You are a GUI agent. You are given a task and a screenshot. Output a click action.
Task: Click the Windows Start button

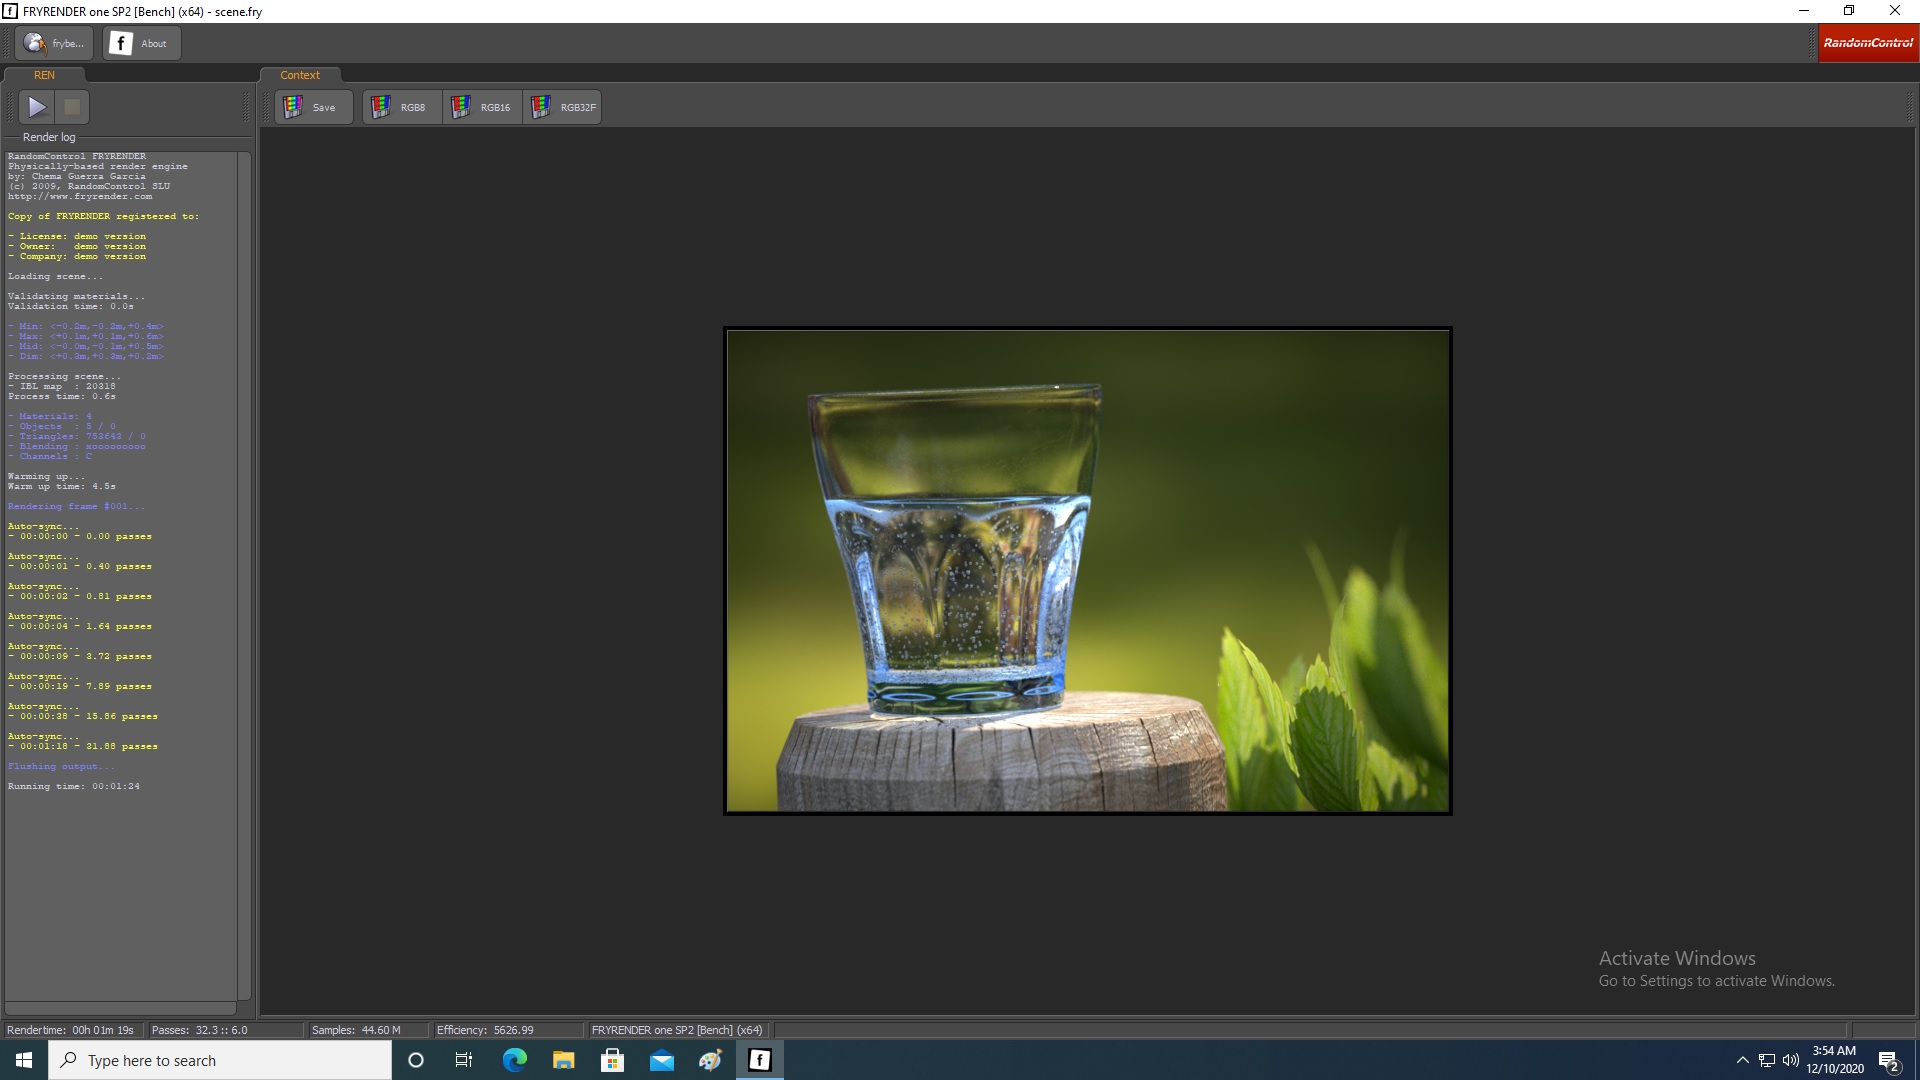click(24, 1060)
